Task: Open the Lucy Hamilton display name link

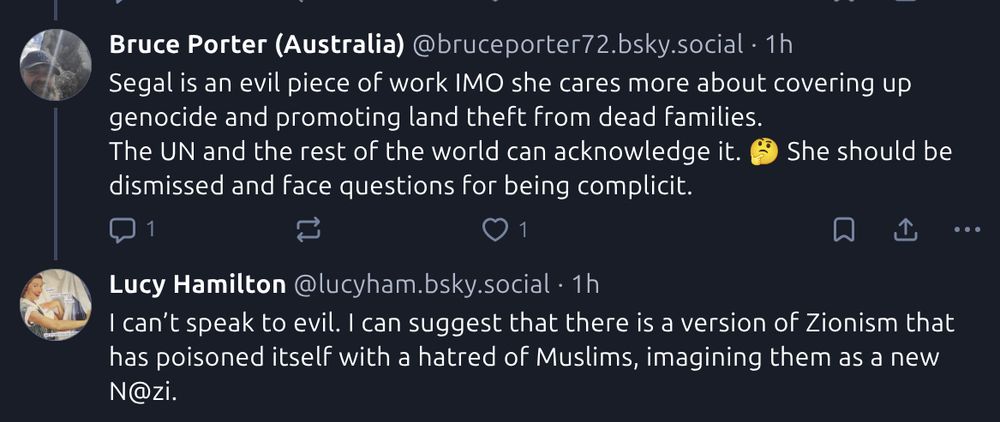Action: pos(196,285)
